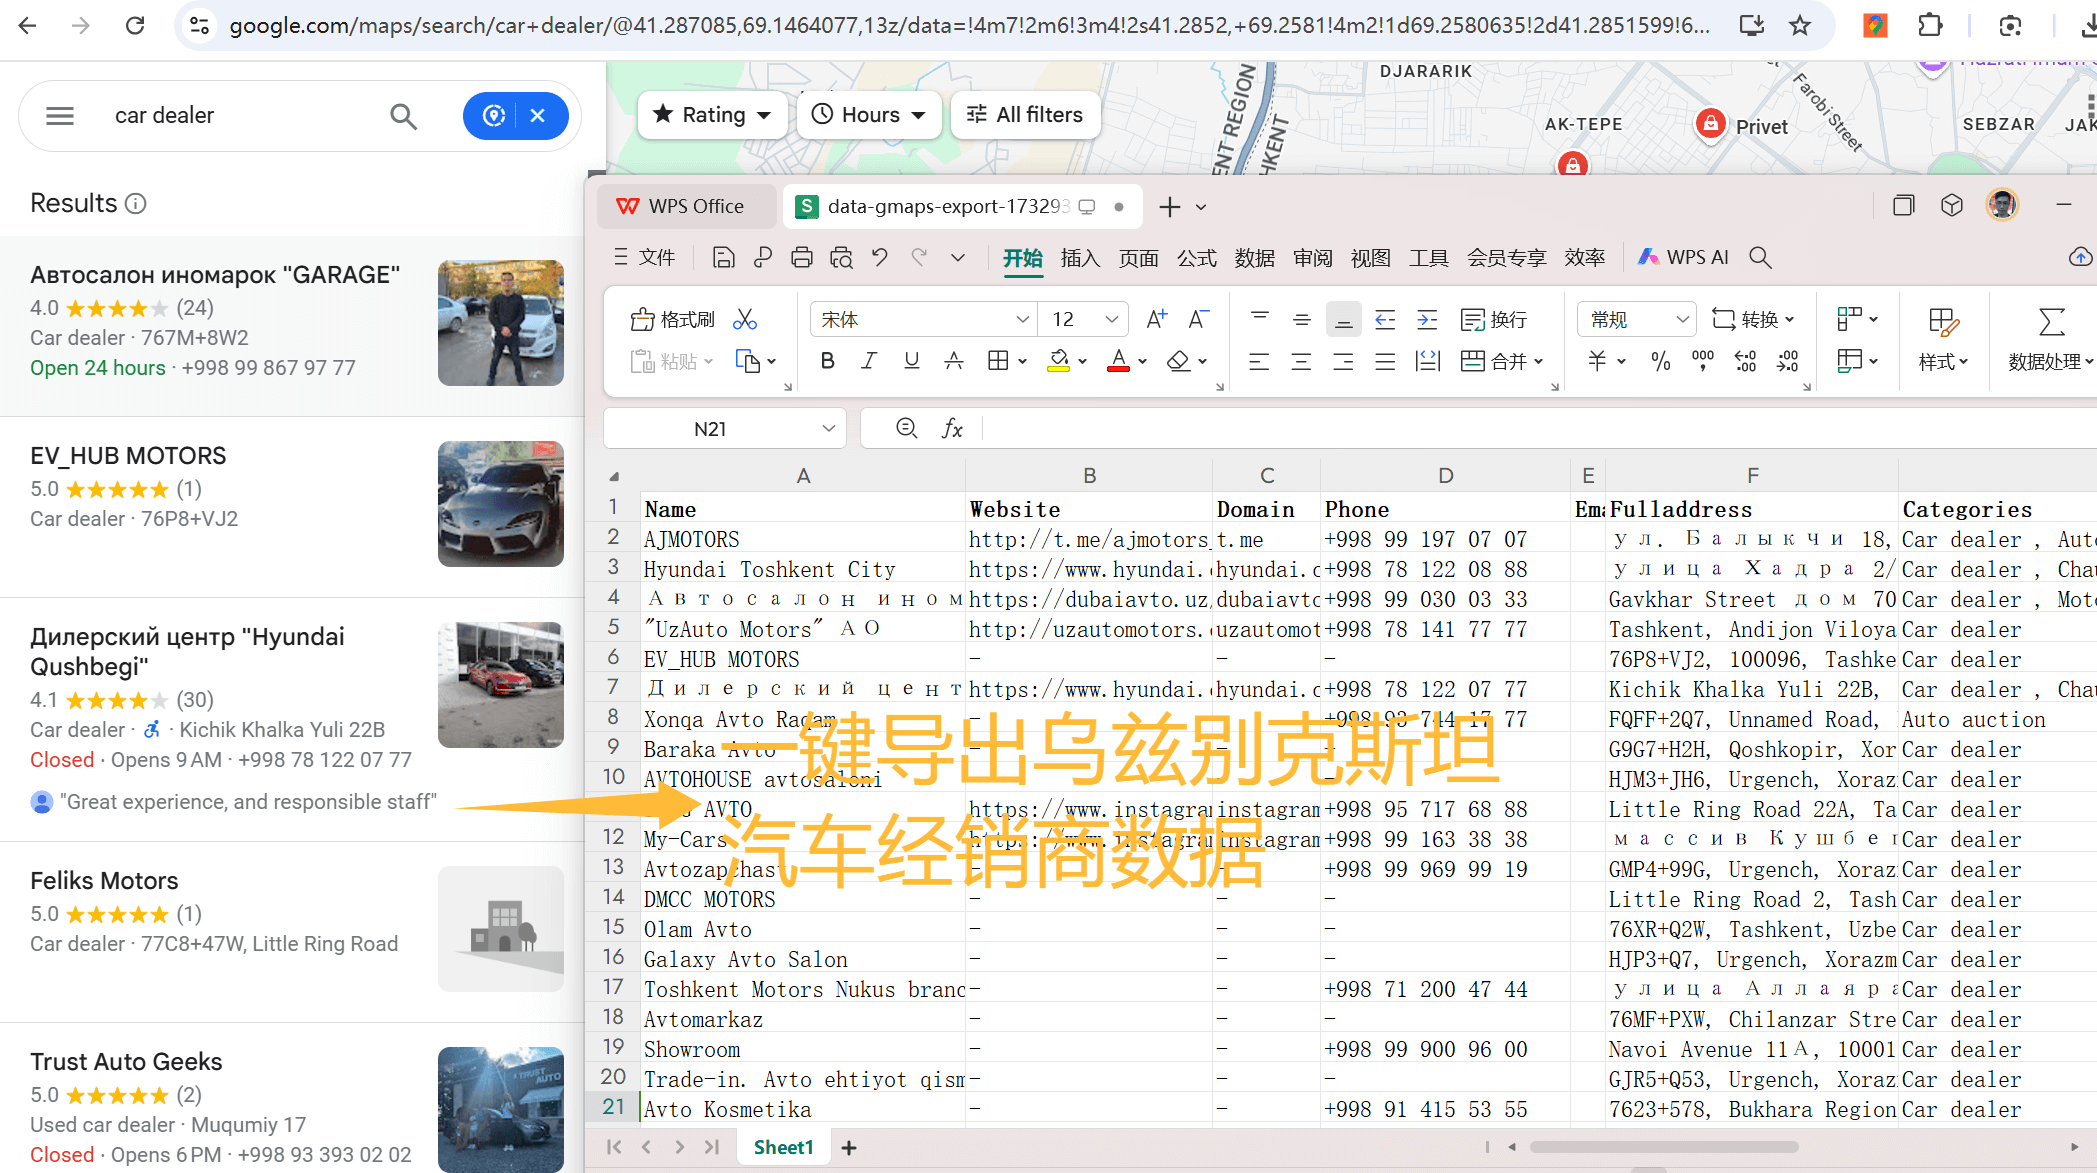Open the 文件 file menu
Image resolution: width=2097 pixels, height=1173 pixels.
pyautogui.click(x=645, y=258)
